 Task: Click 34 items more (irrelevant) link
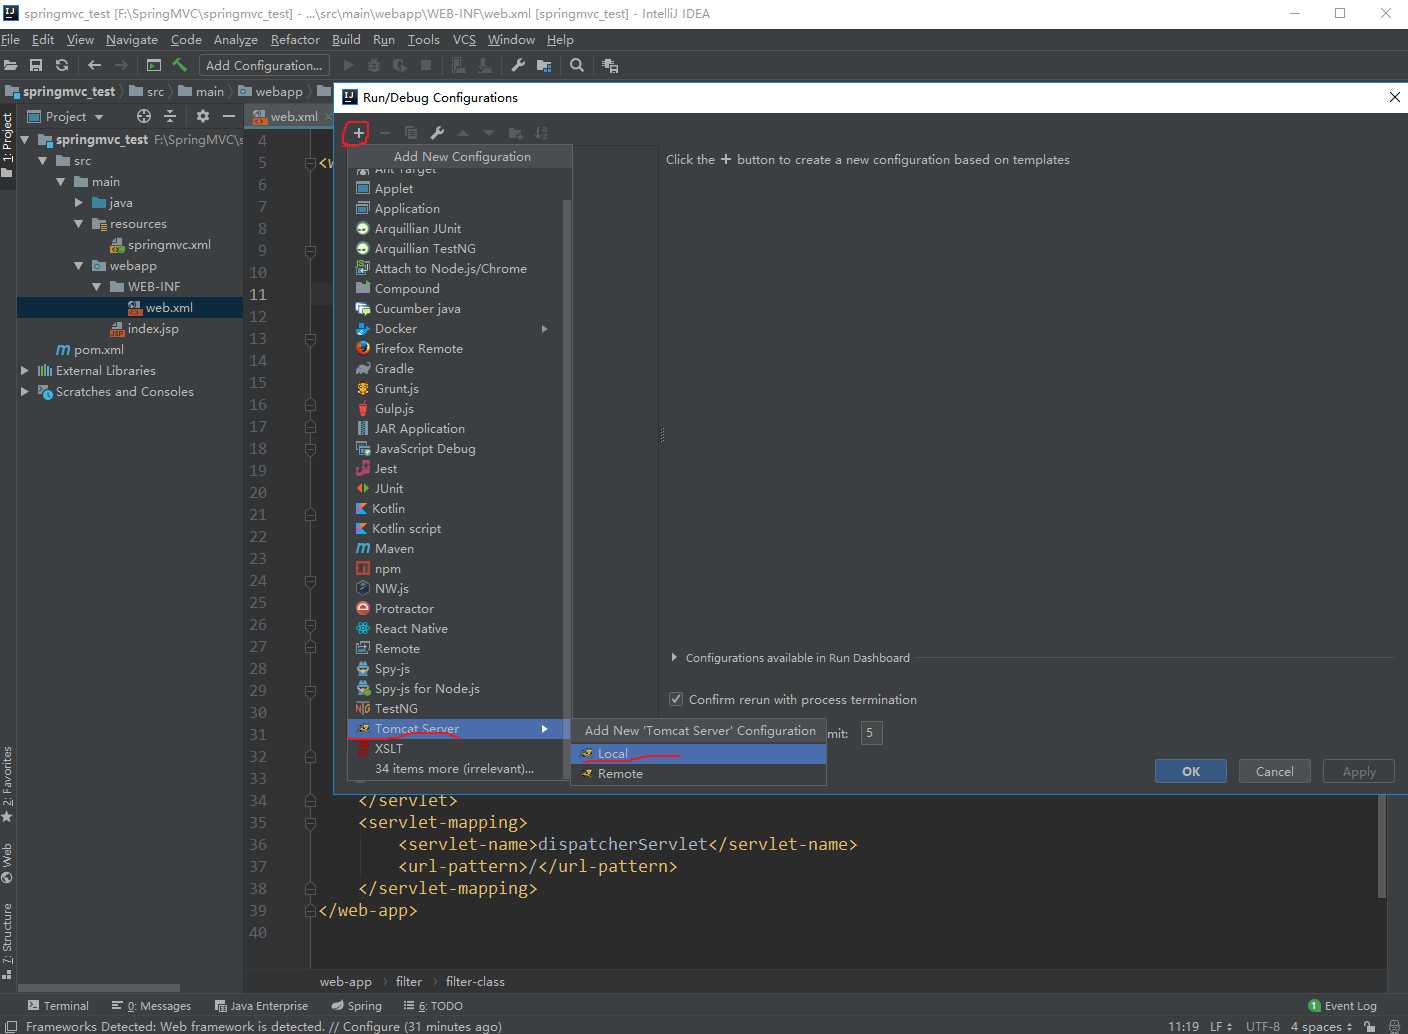tap(454, 769)
